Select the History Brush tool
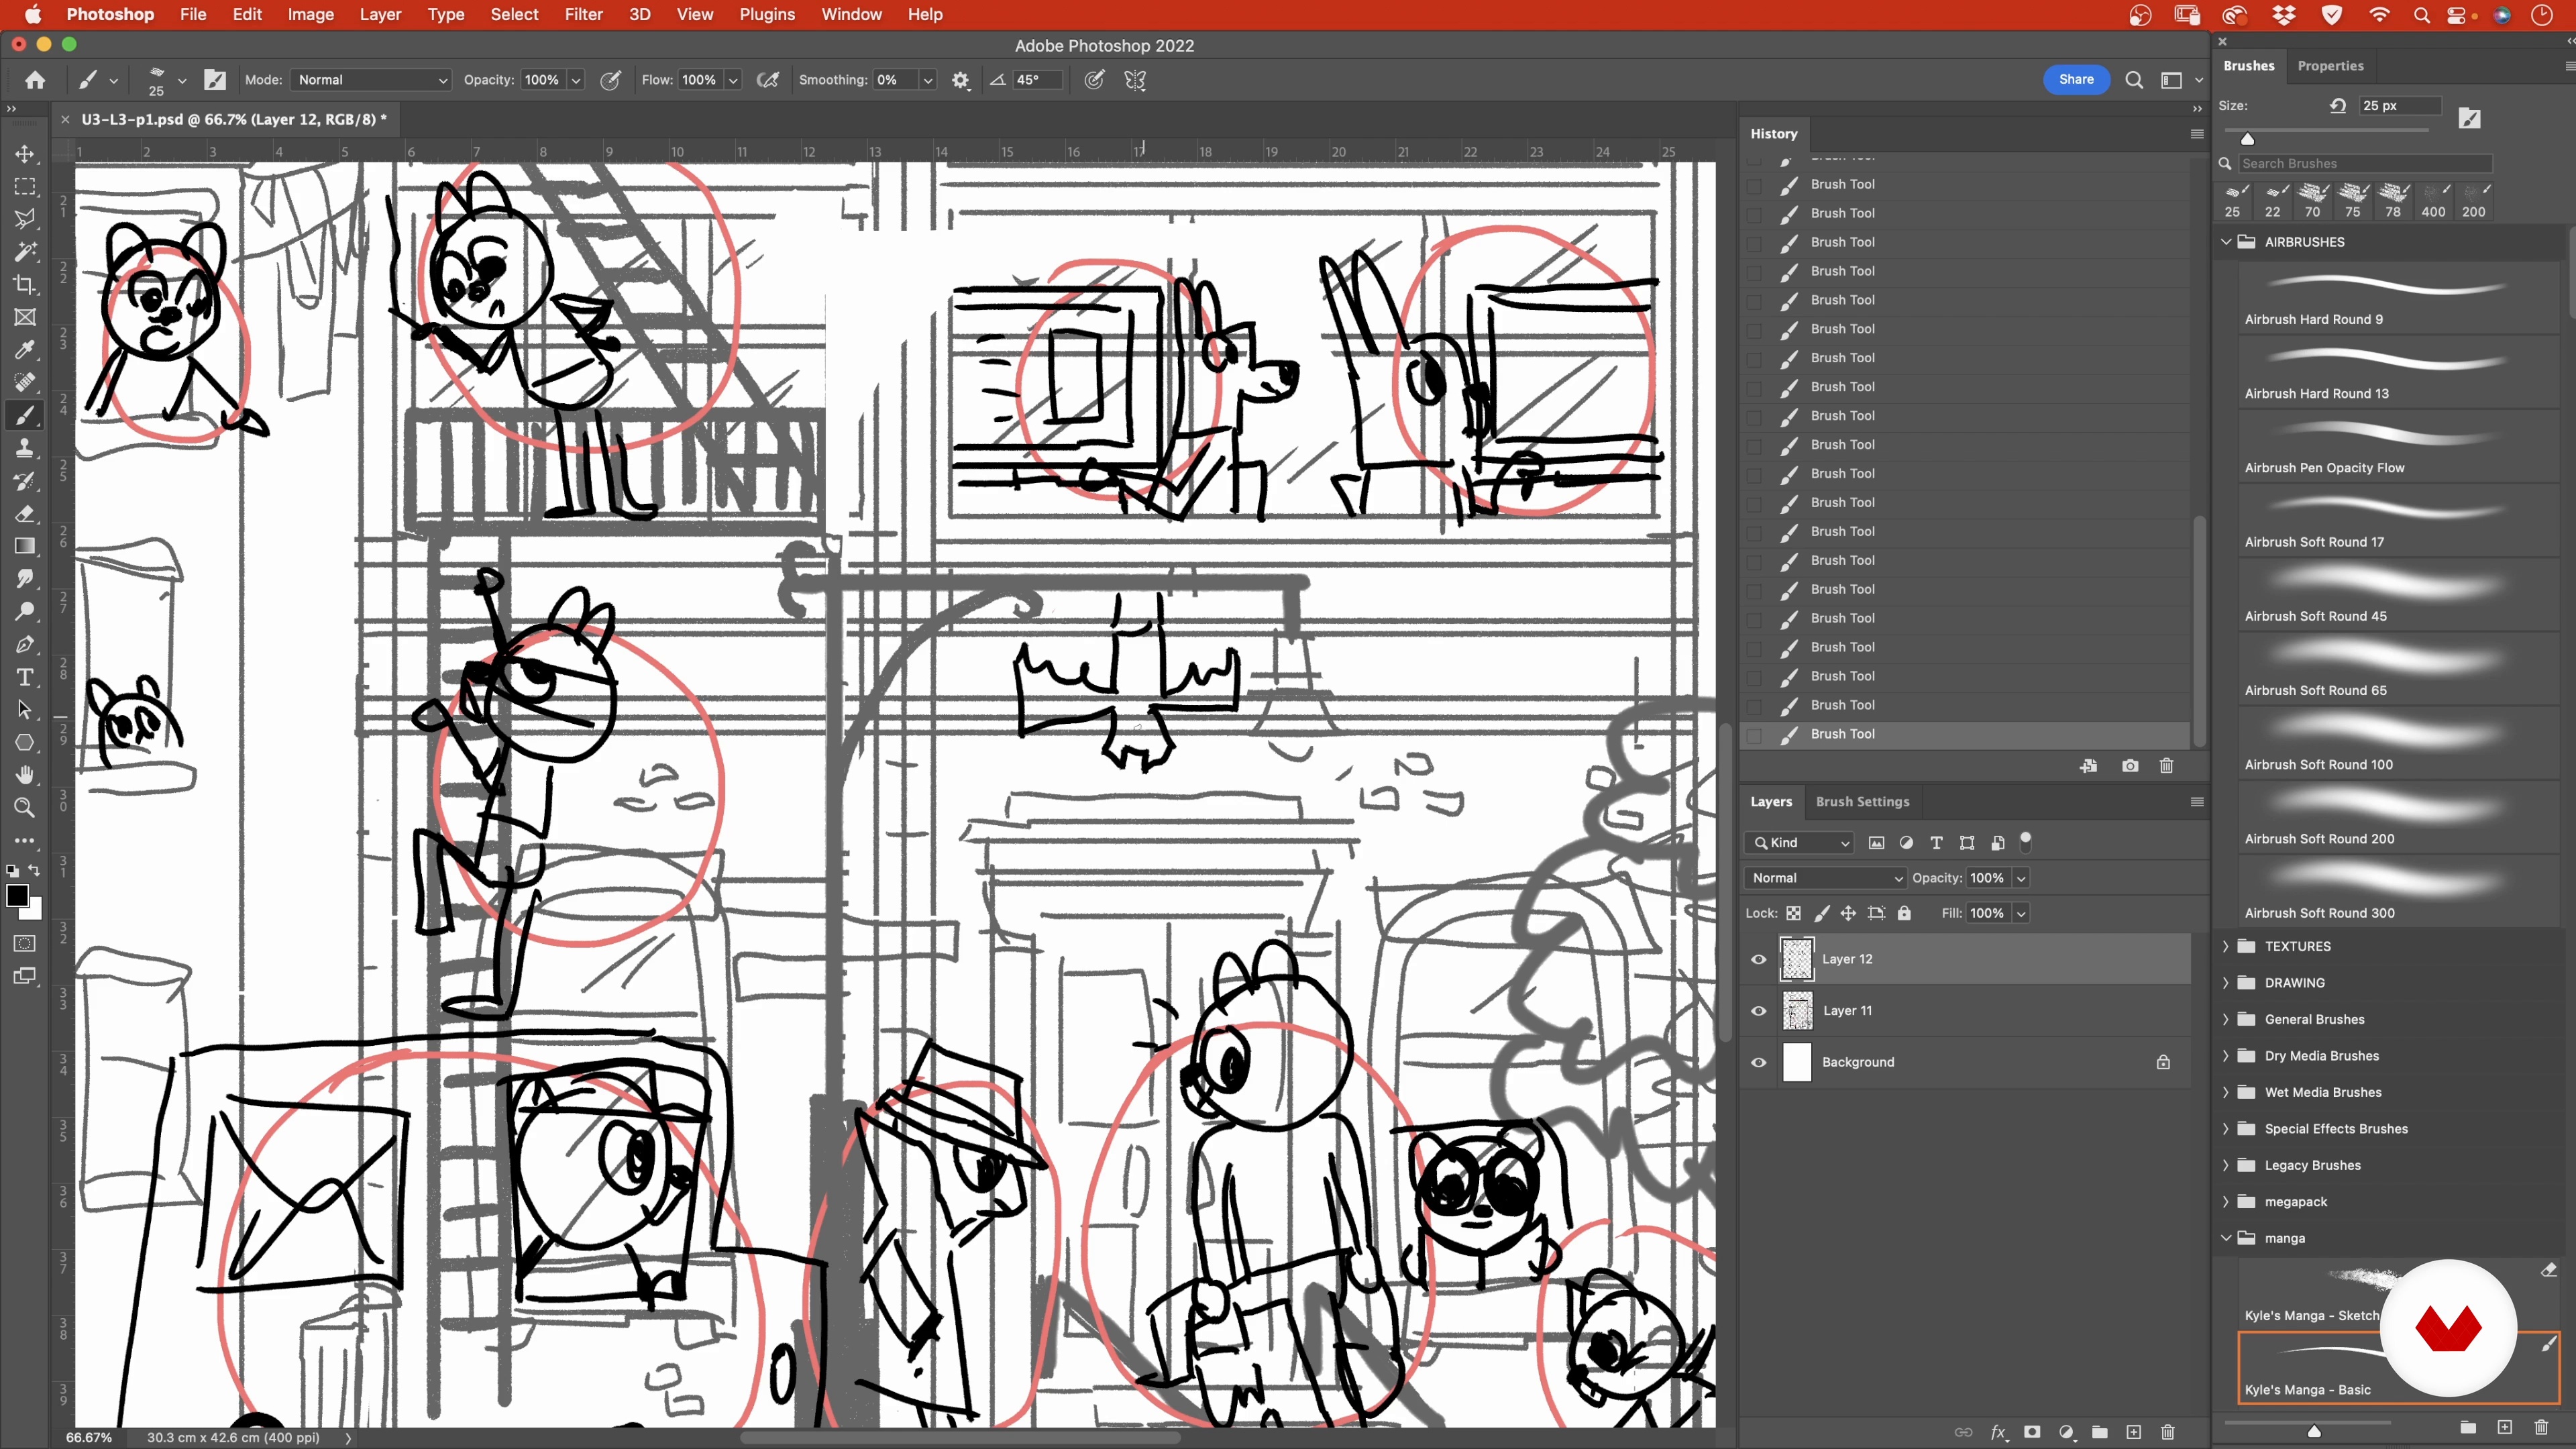This screenshot has height=1449, width=2576. 25,481
